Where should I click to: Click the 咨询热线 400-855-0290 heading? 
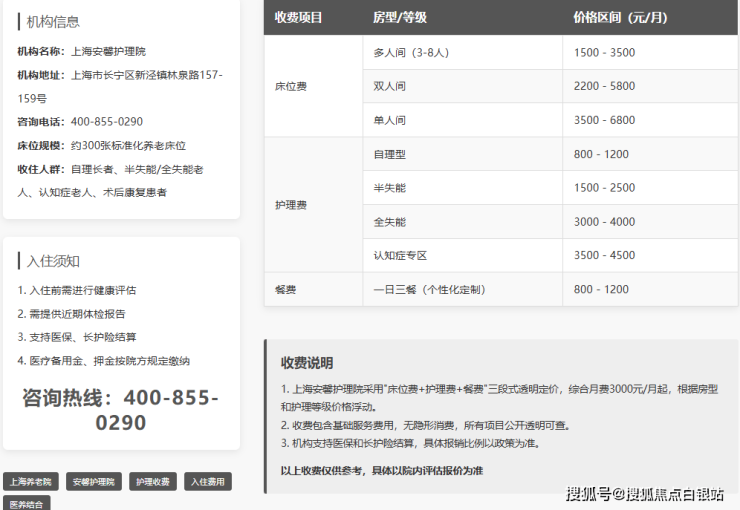(121, 410)
